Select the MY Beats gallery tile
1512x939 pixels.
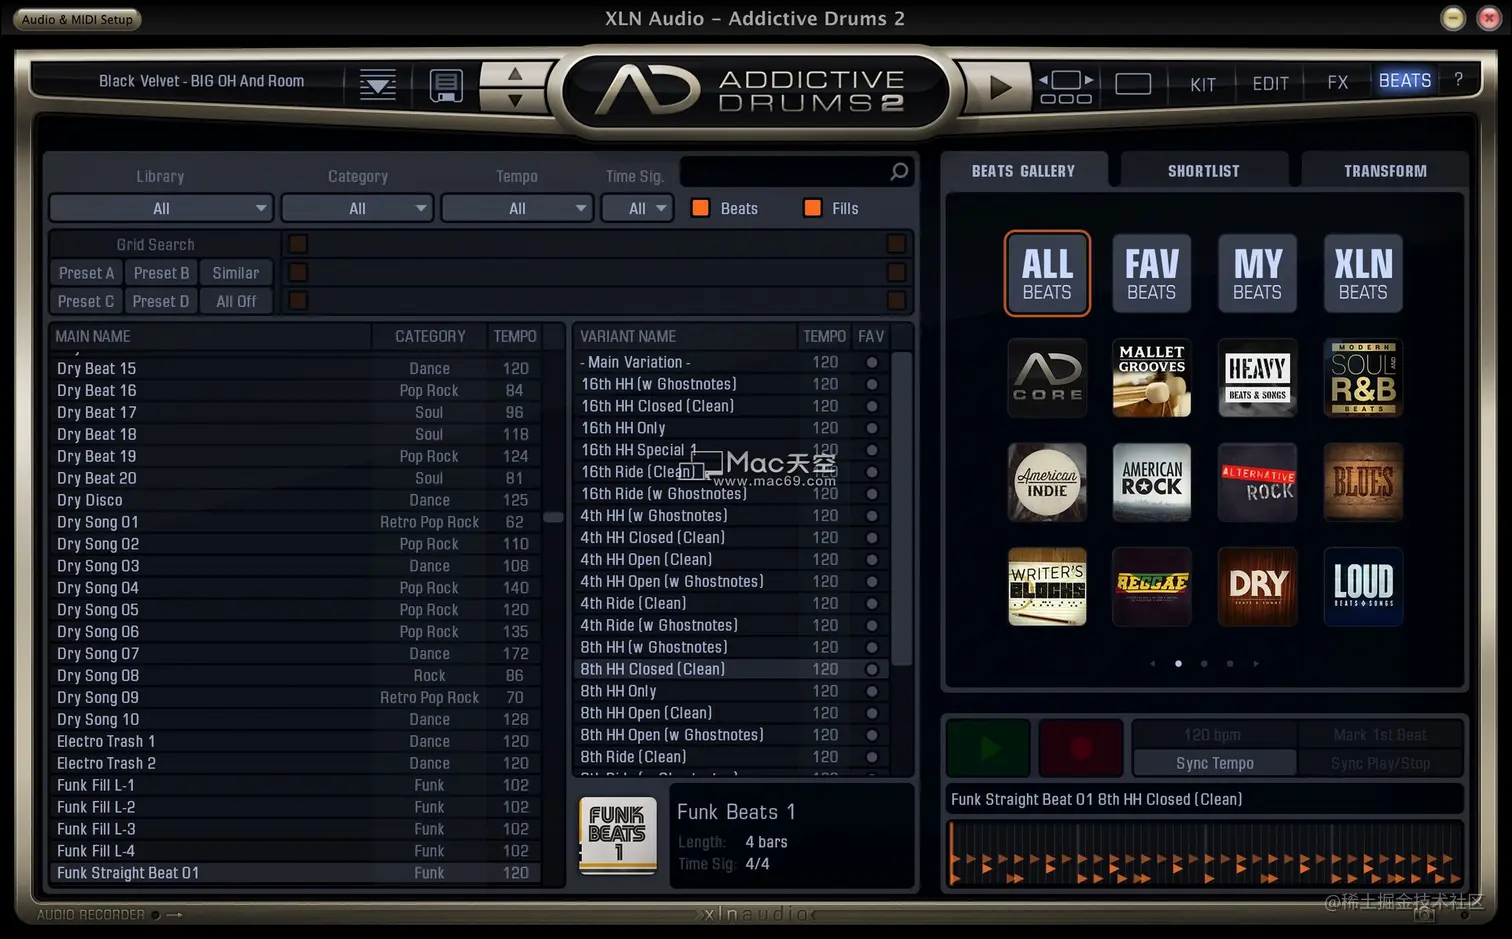(1257, 273)
